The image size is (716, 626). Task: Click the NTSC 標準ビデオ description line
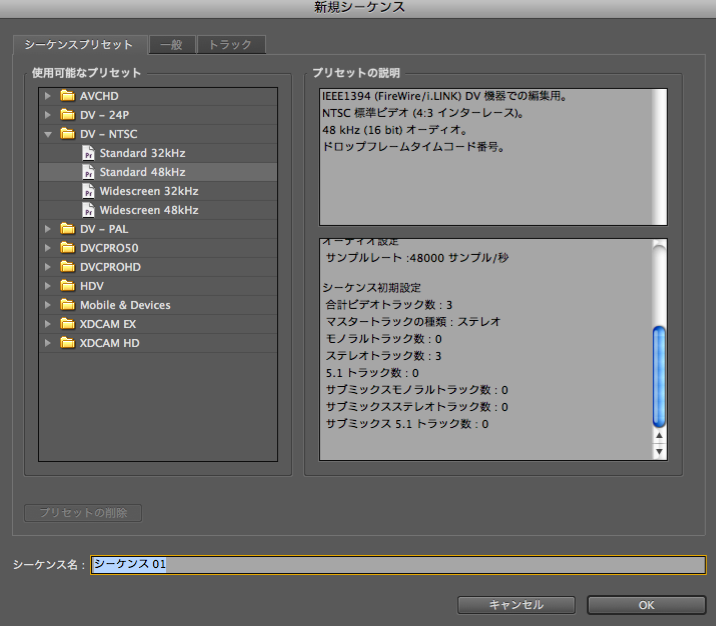click(x=422, y=113)
